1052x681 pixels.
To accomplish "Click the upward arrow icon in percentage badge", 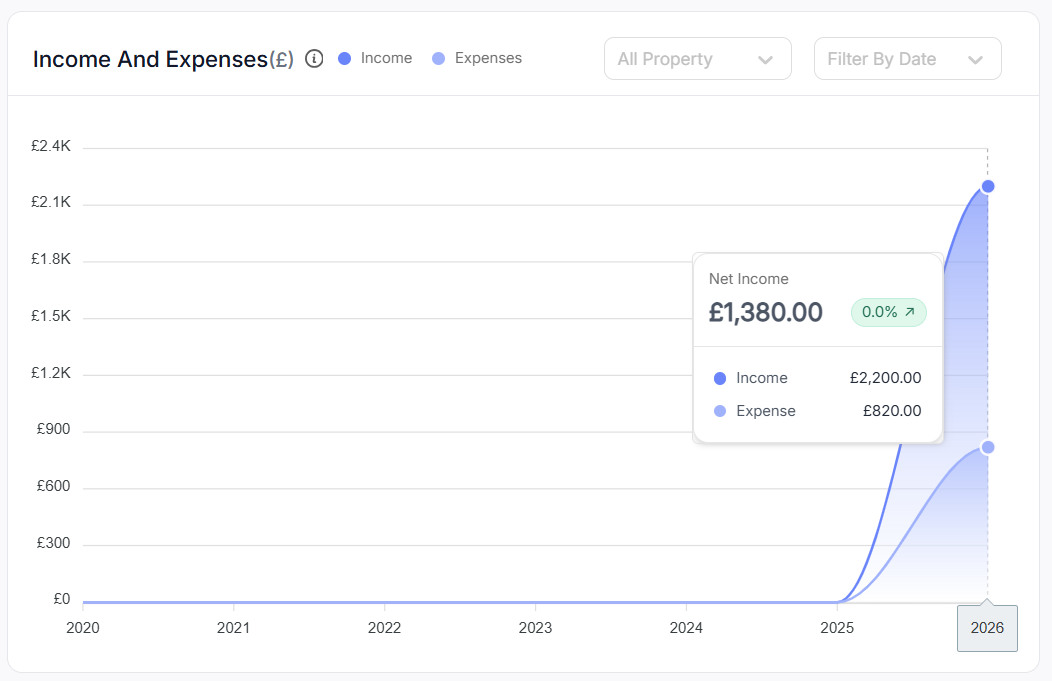I will [x=910, y=312].
